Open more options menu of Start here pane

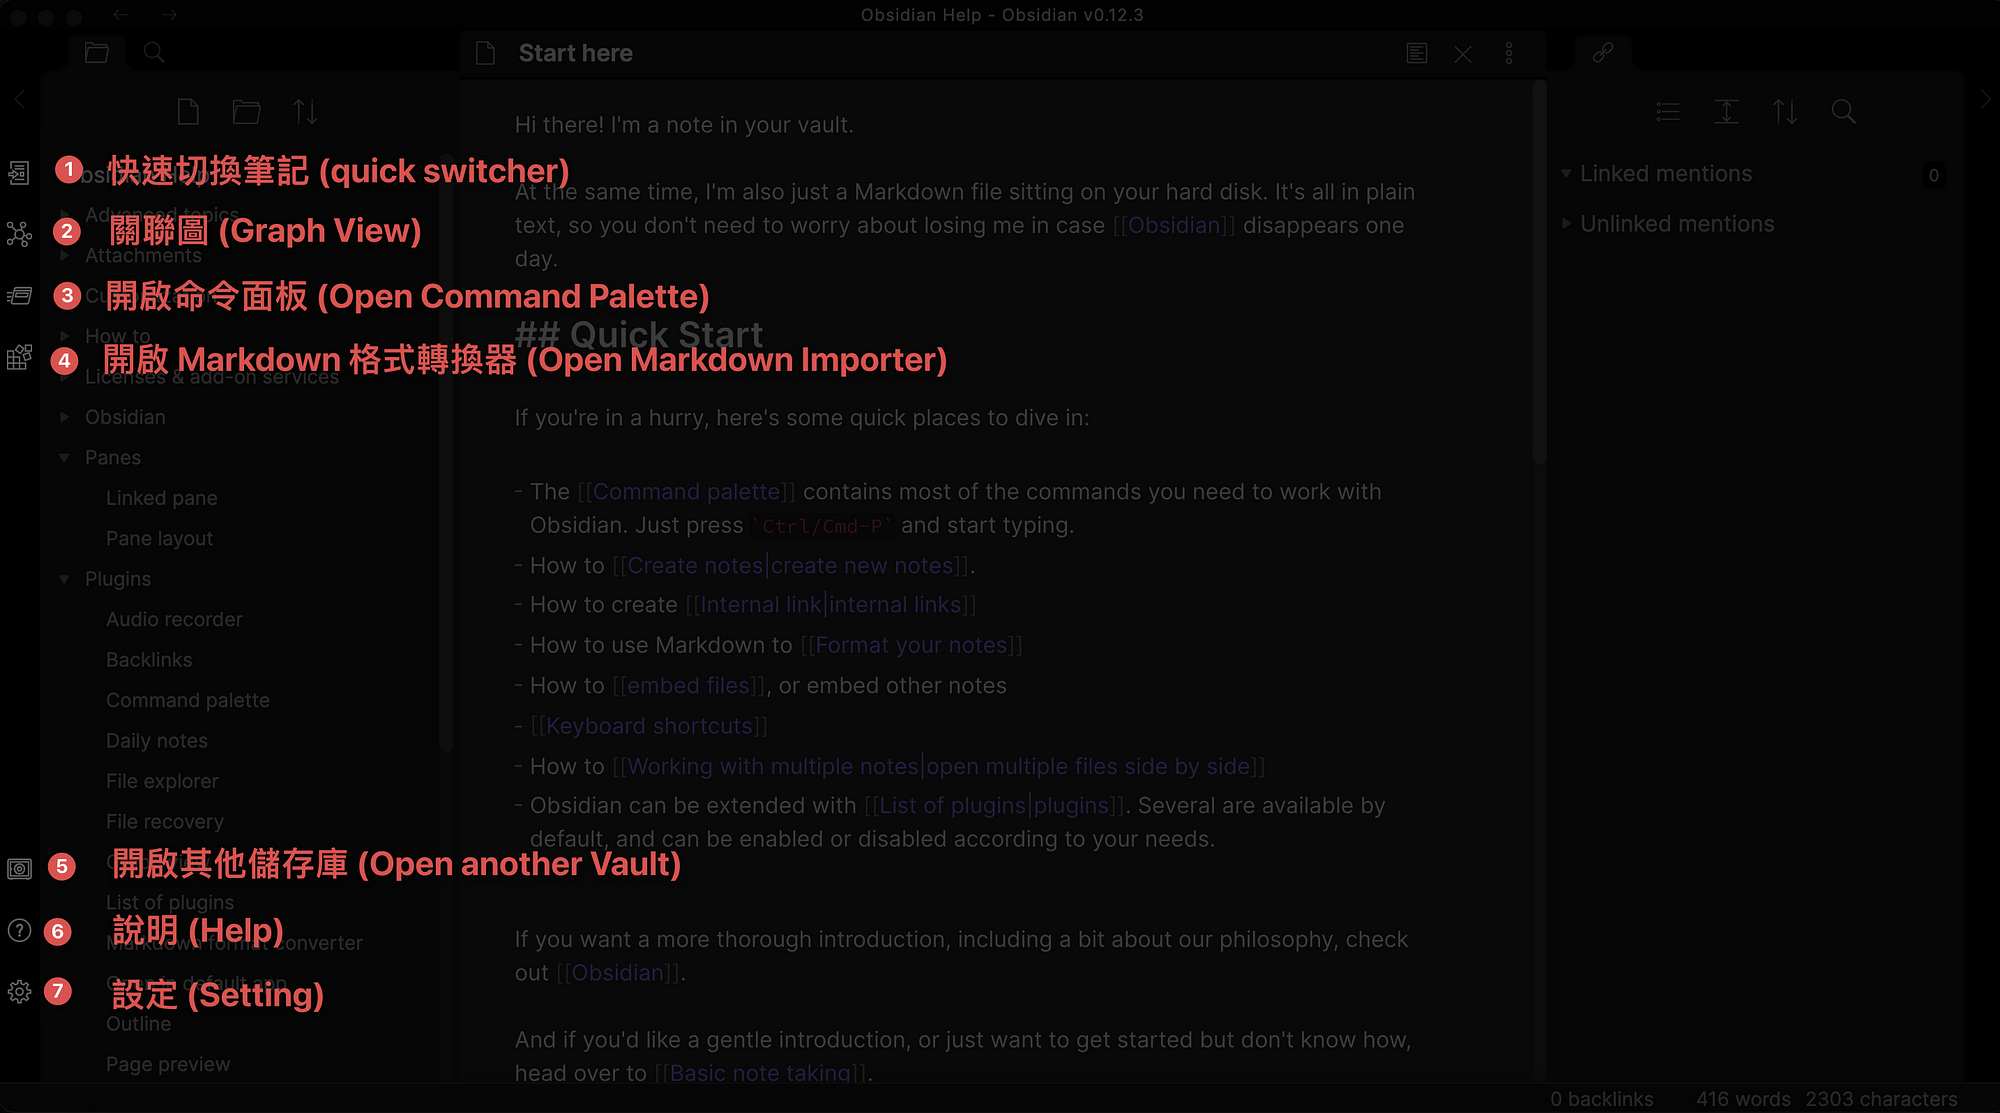pos(1509,53)
